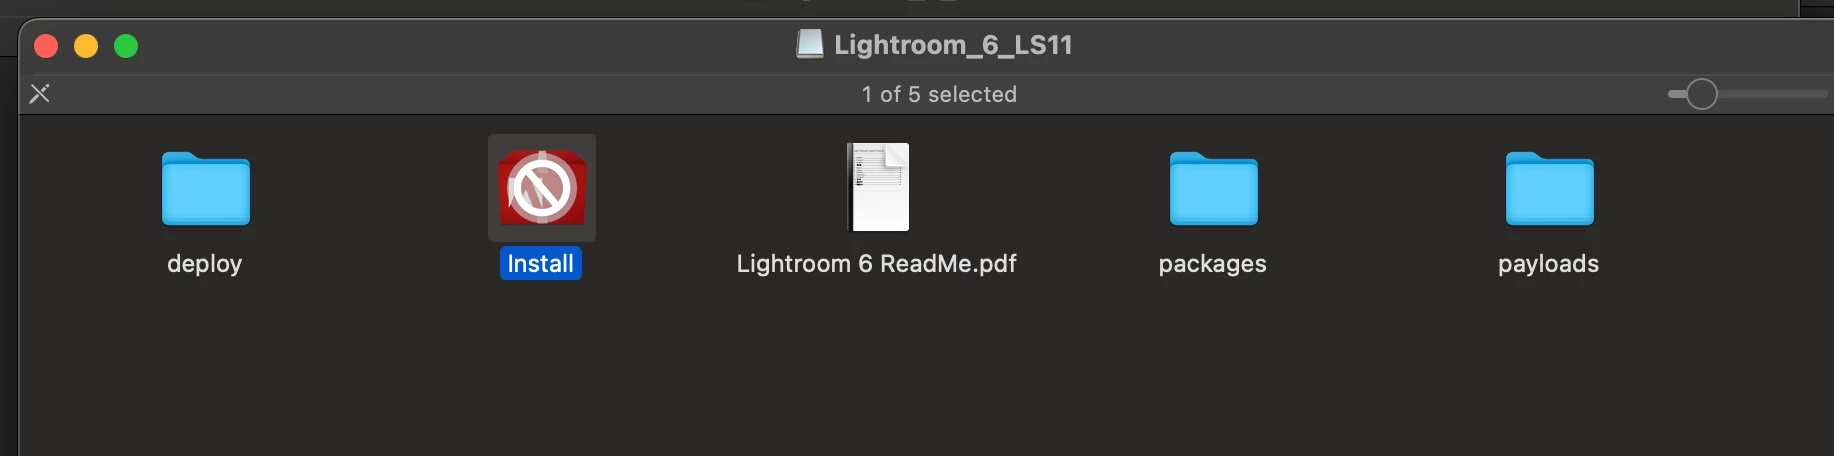Zoom the window with the green button

coord(126,46)
